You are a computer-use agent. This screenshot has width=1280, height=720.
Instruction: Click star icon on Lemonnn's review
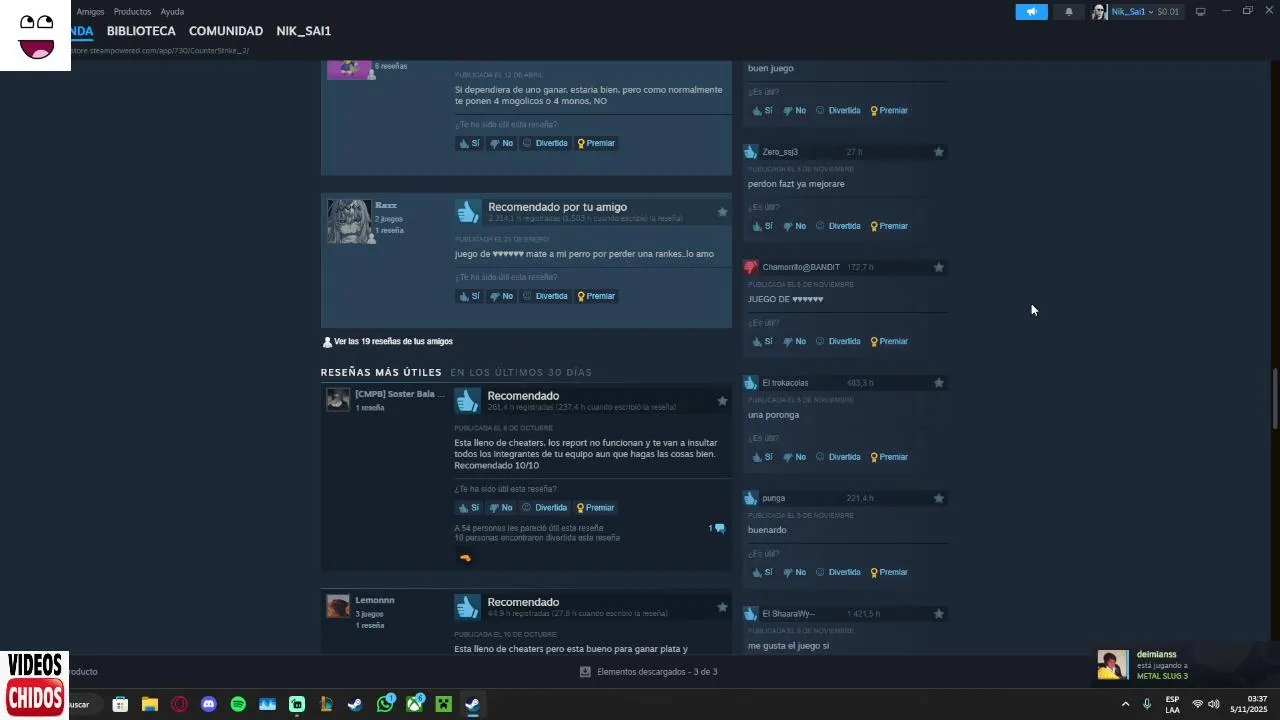click(722, 607)
